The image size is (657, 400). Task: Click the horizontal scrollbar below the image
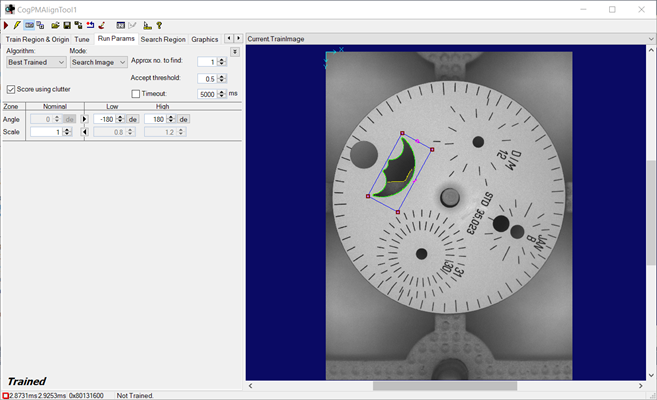click(x=445, y=385)
